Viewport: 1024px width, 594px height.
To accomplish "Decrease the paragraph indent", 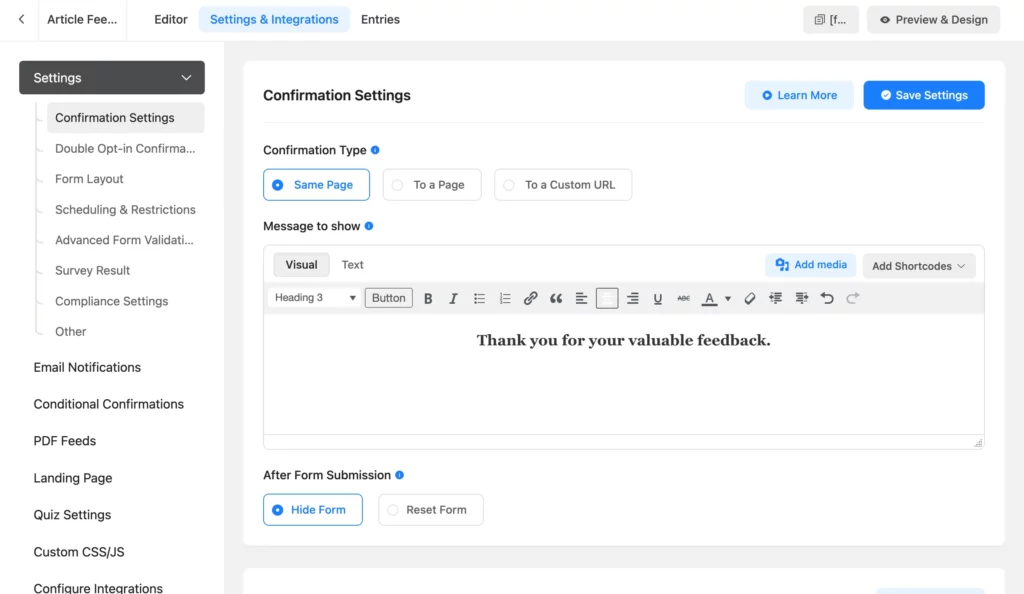I will click(775, 298).
